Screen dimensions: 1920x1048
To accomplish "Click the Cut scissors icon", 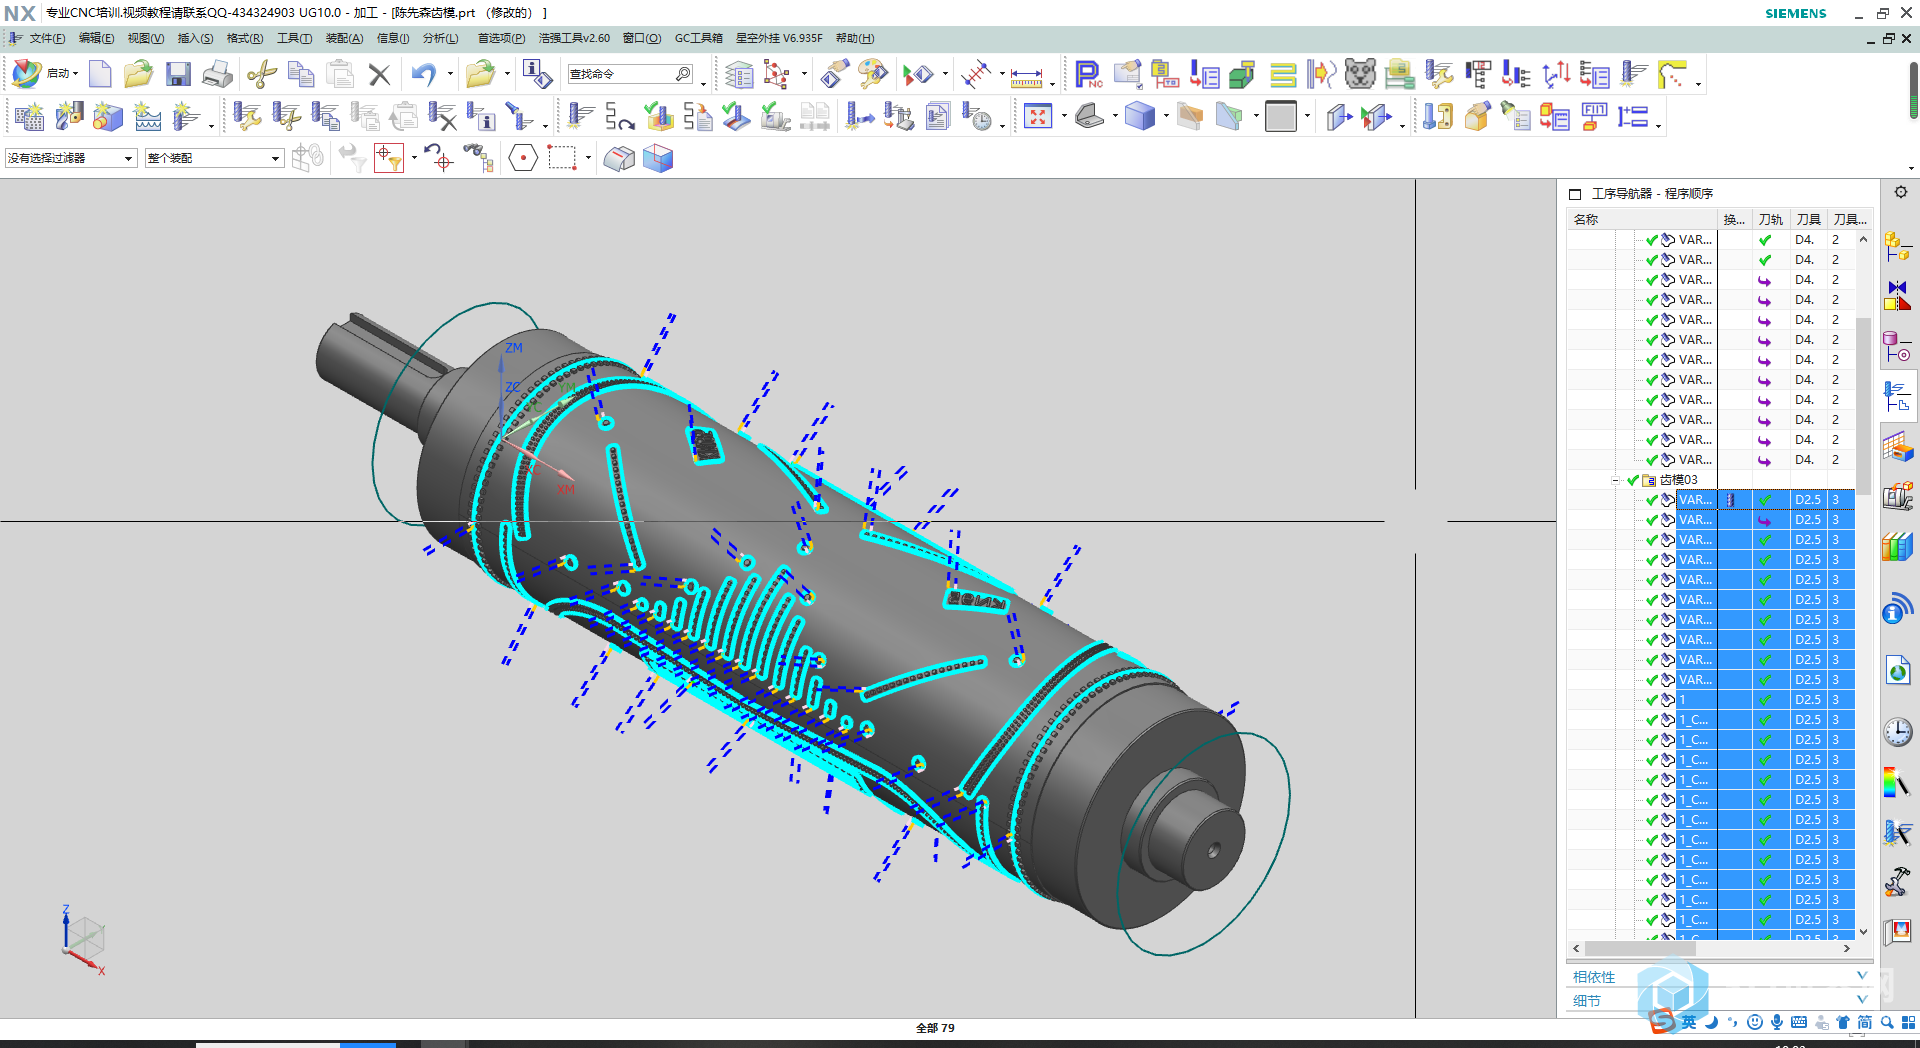I will click(262, 74).
